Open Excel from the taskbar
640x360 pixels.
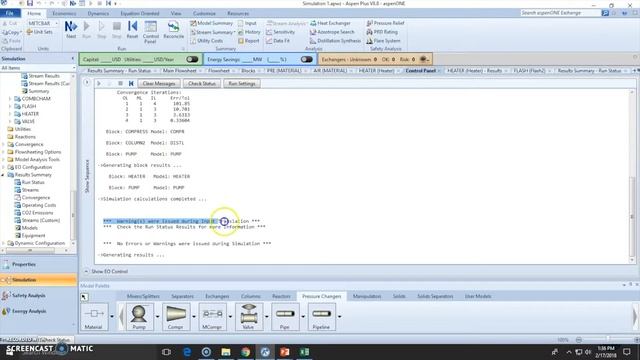coord(304,351)
